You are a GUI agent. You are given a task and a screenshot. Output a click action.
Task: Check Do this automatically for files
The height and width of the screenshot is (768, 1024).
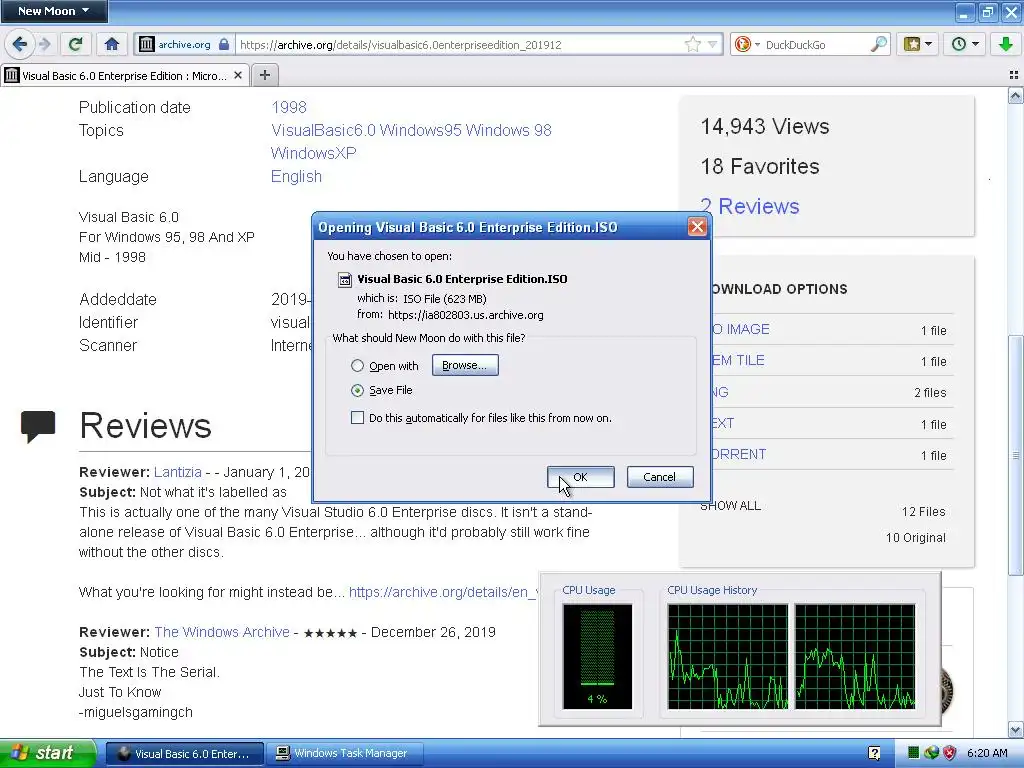click(x=357, y=418)
